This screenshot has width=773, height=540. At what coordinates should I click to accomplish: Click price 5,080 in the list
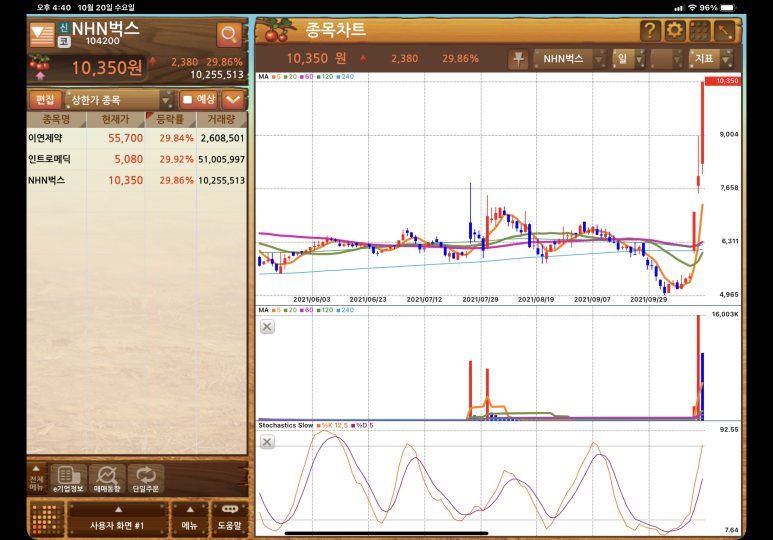(x=129, y=159)
